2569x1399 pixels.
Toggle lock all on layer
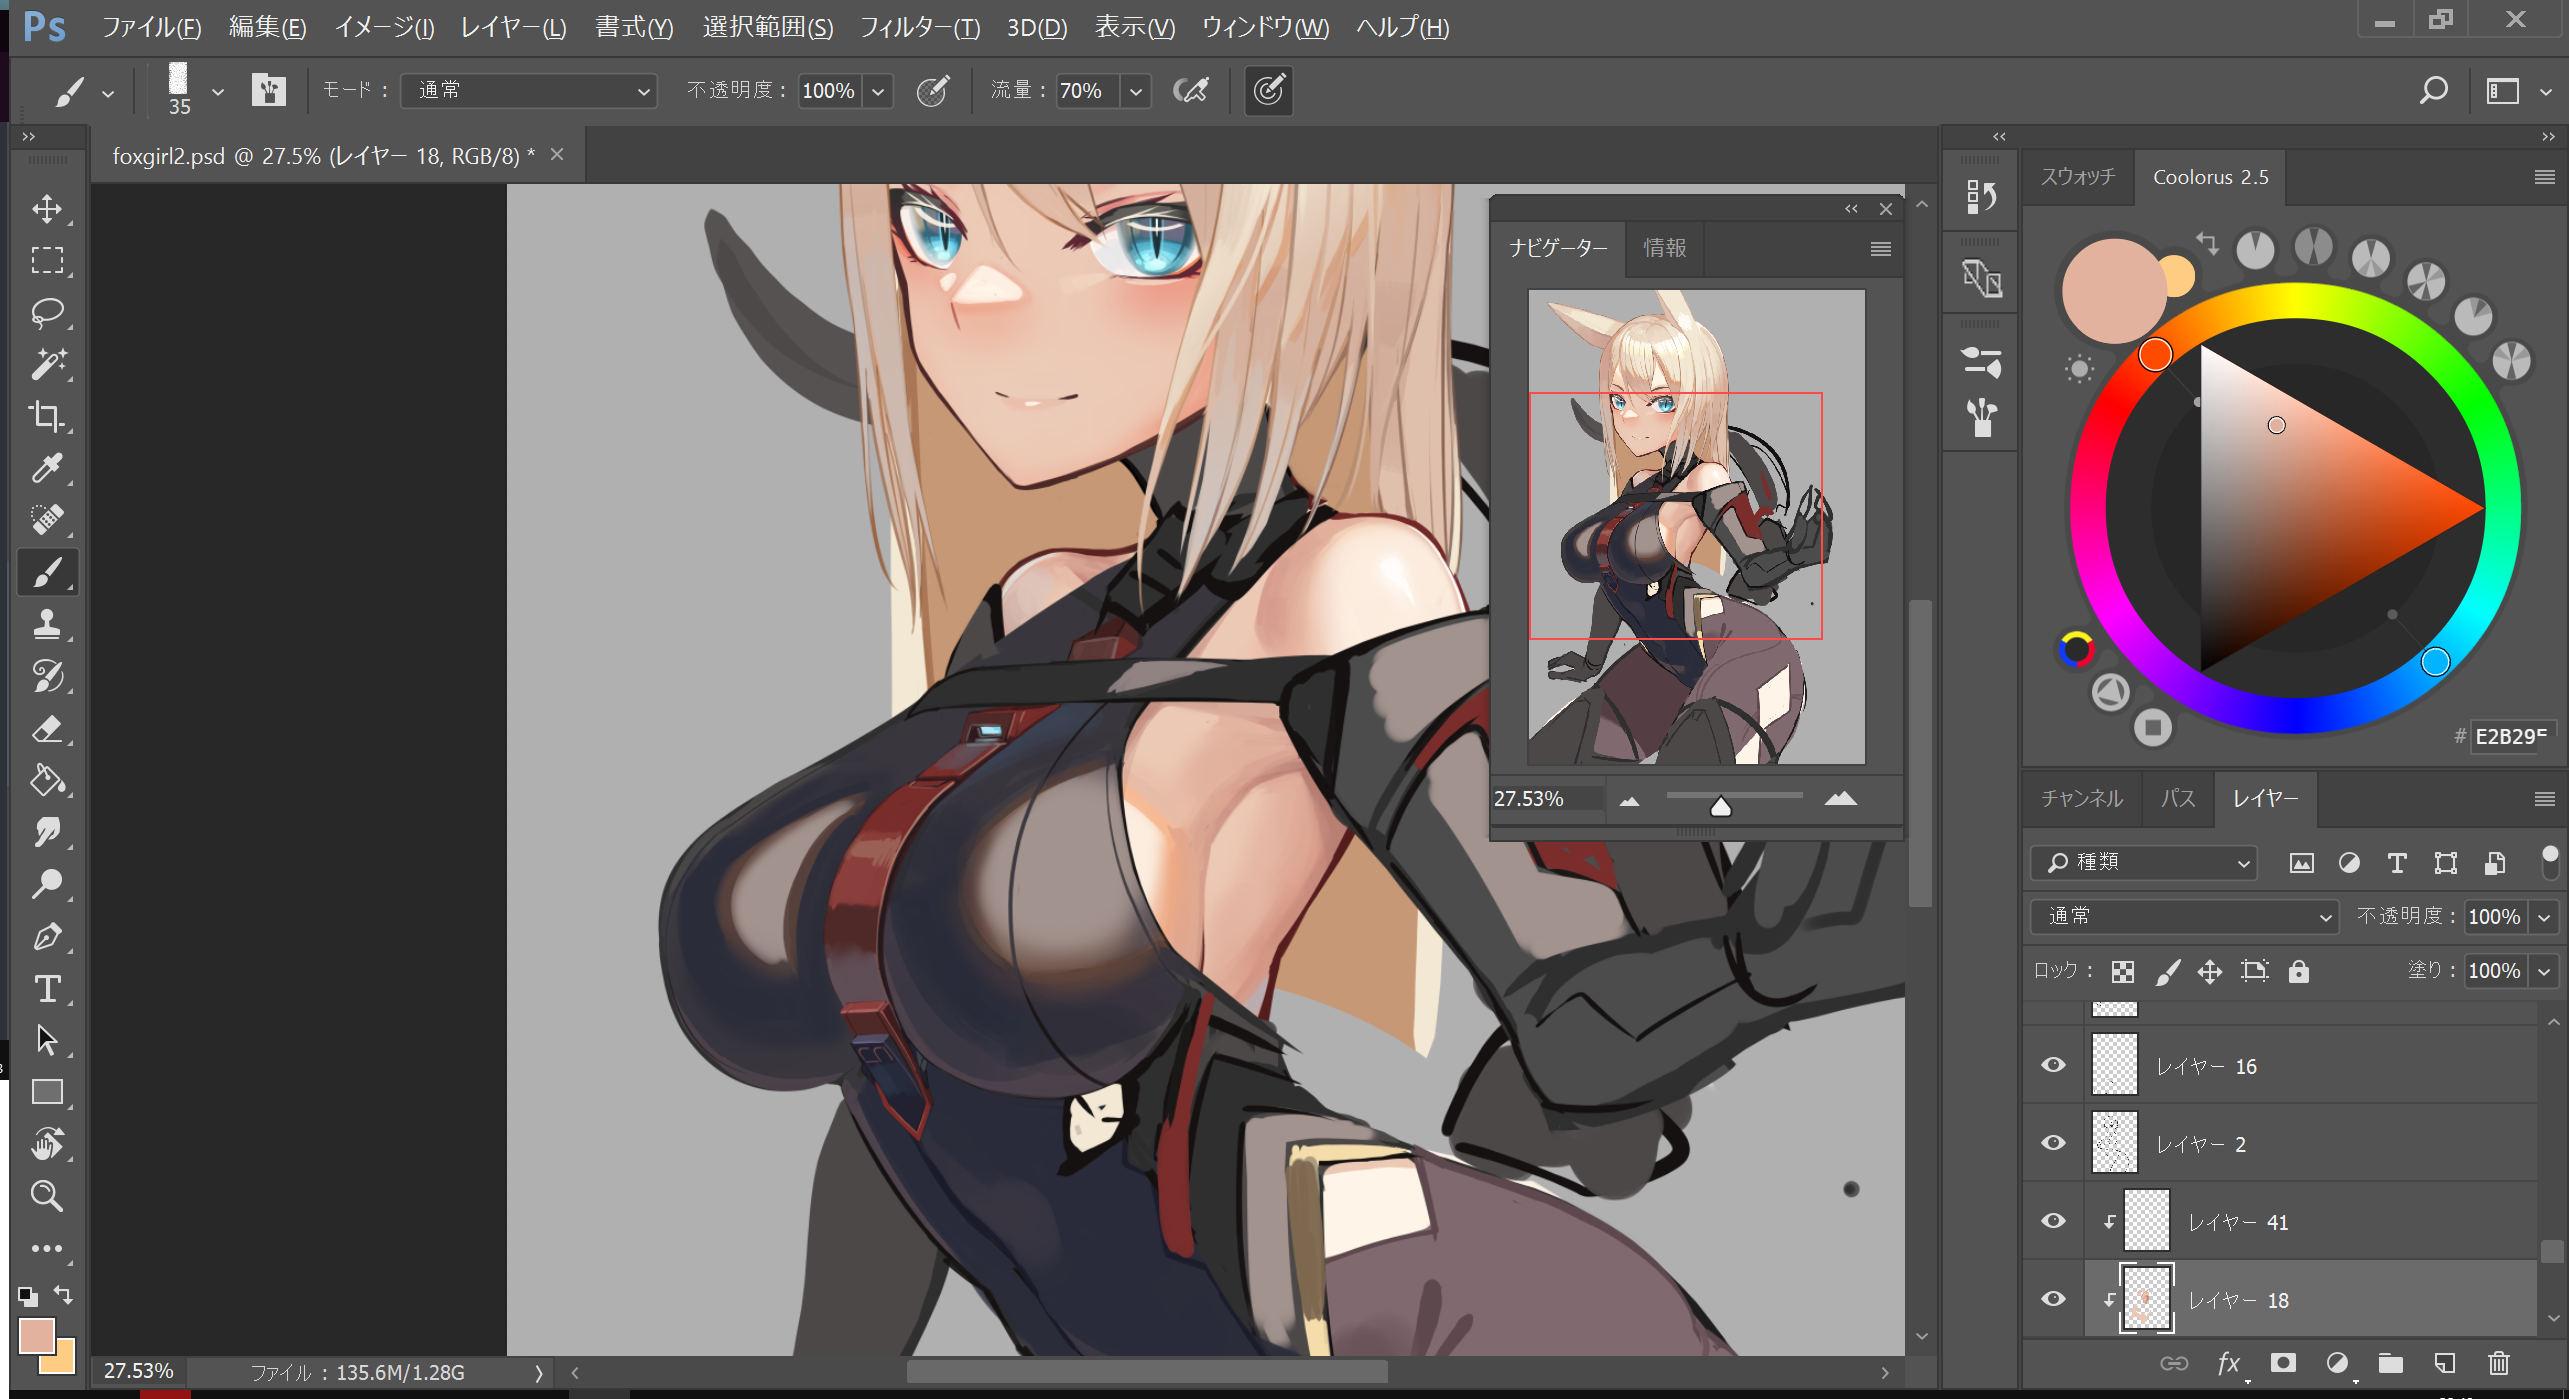(2298, 971)
